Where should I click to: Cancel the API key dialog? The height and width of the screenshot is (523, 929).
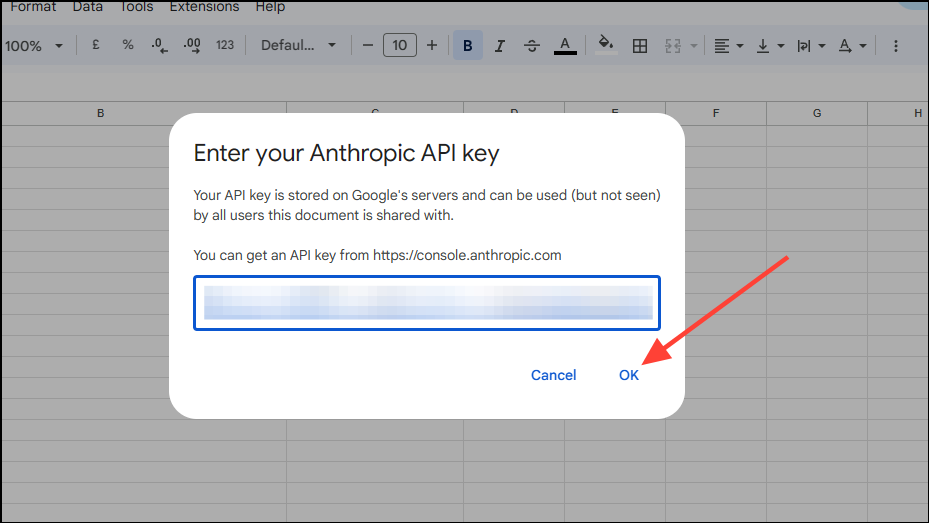[x=553, y=375]
